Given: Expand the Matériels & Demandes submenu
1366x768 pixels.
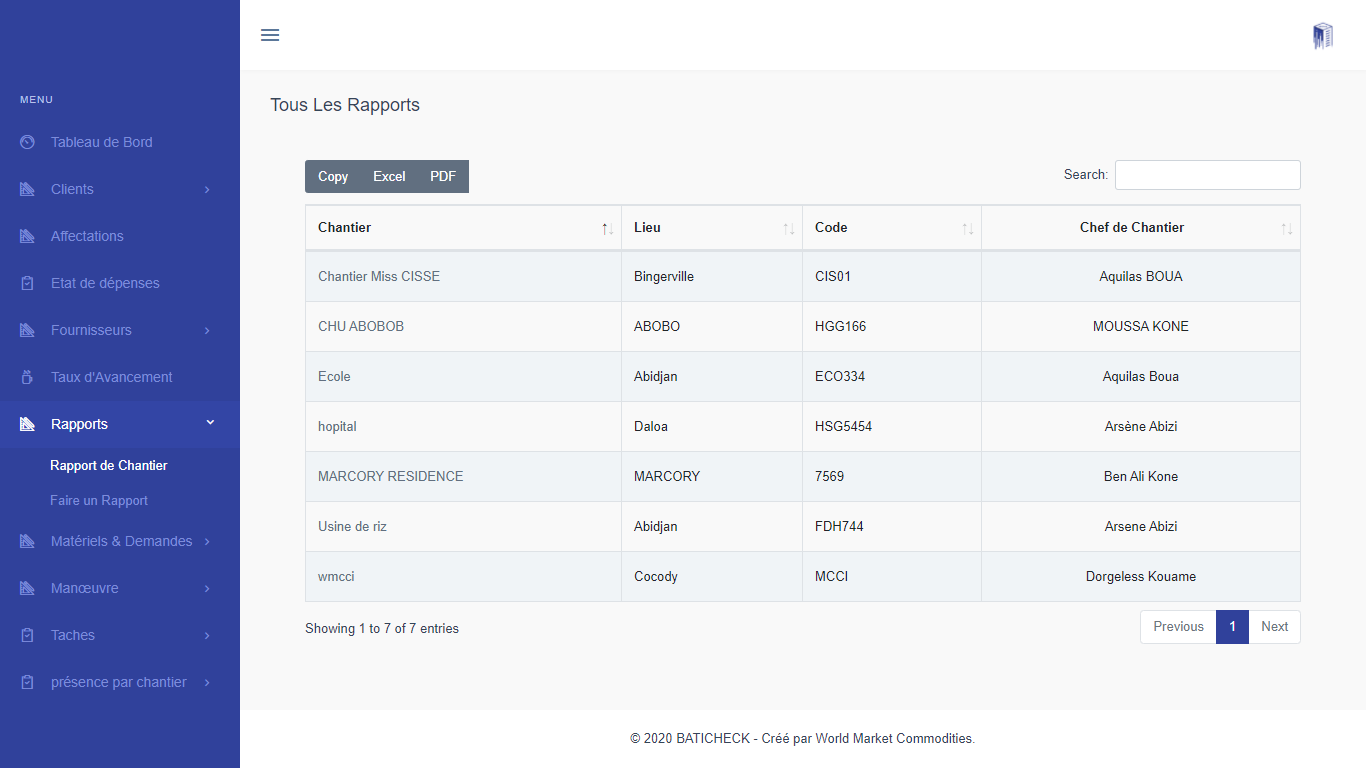Looking at the screenshot, I should [207, 541].
